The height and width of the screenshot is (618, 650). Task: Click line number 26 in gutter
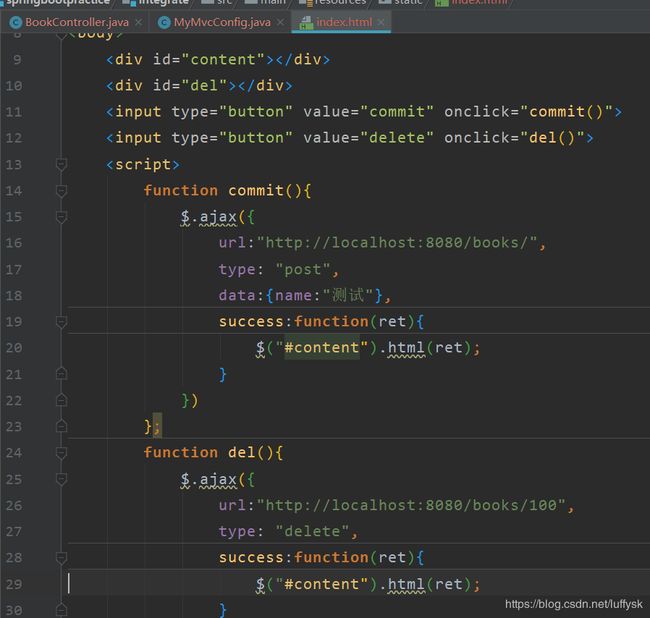[x=14, y=505]
